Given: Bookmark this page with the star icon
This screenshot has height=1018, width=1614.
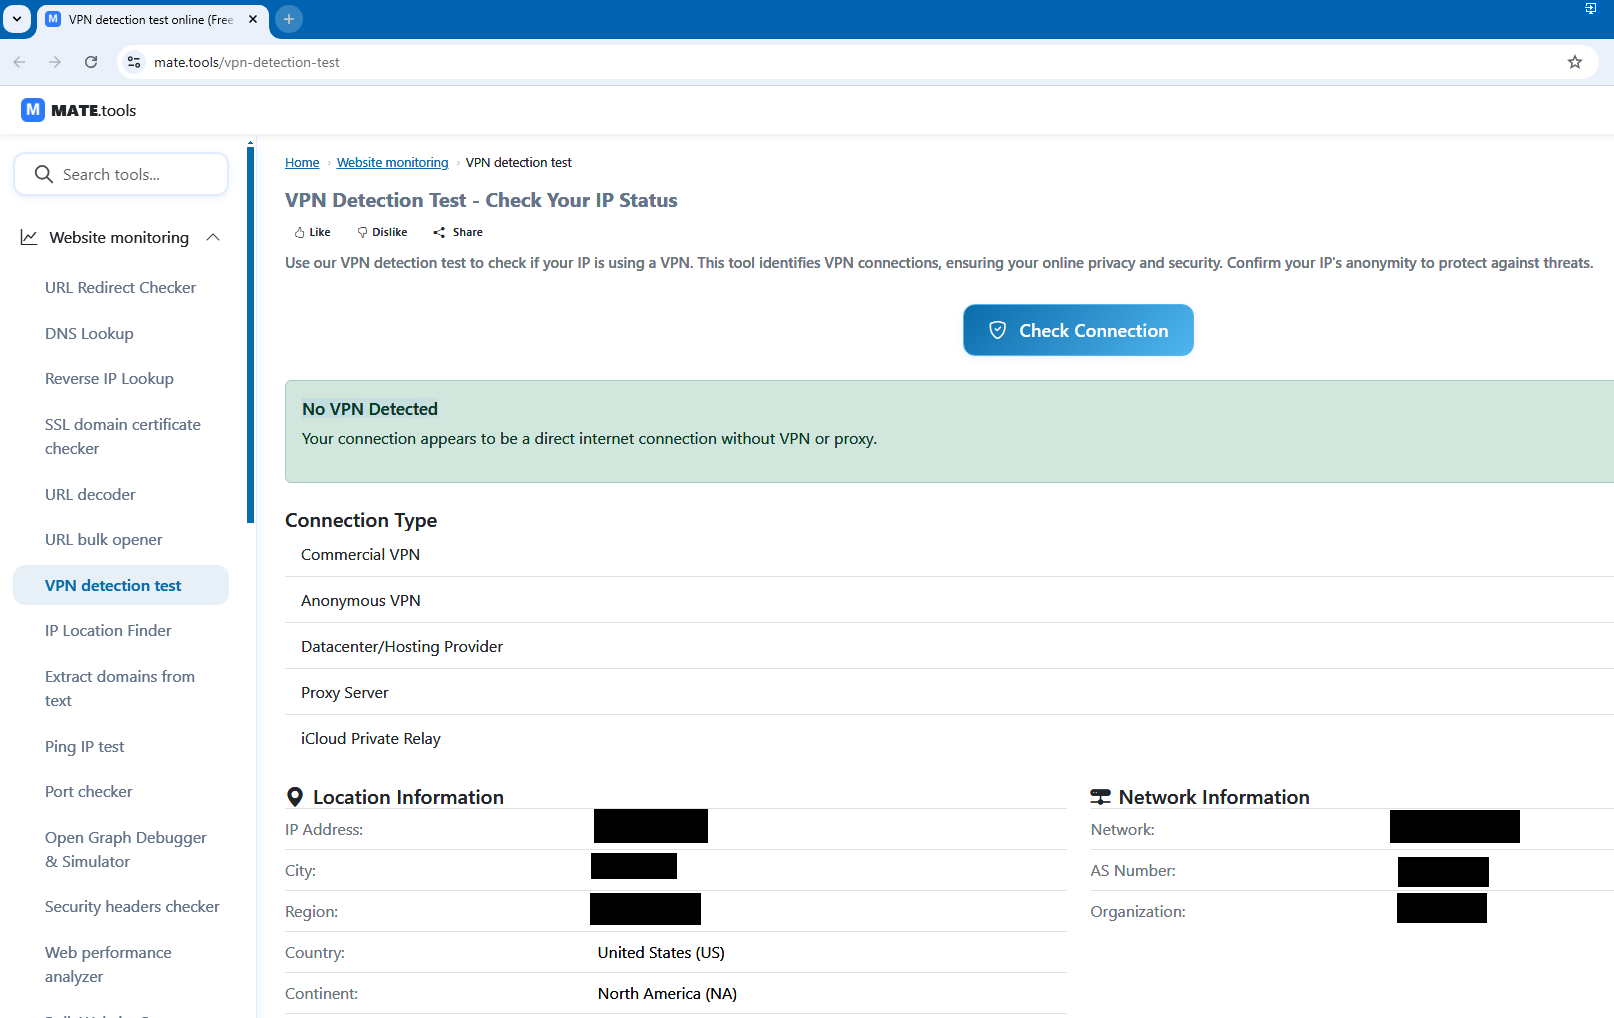Looking at the screenshot, I should coord(1575,62).
